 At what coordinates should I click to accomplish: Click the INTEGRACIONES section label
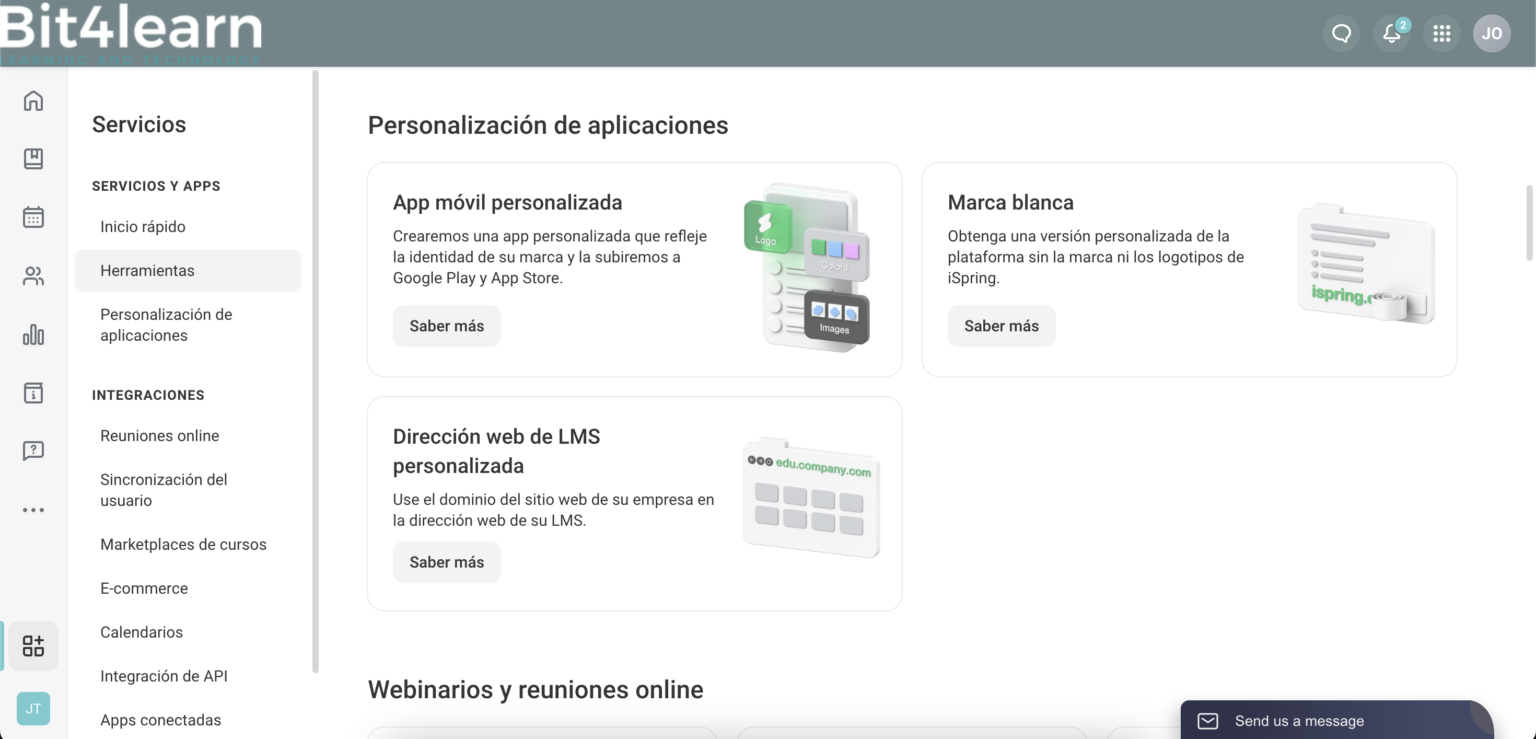[x=148, y=395]
